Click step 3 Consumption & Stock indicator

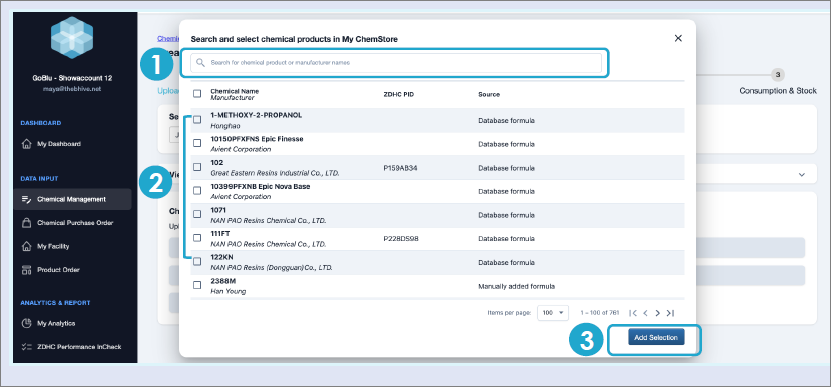777,74
